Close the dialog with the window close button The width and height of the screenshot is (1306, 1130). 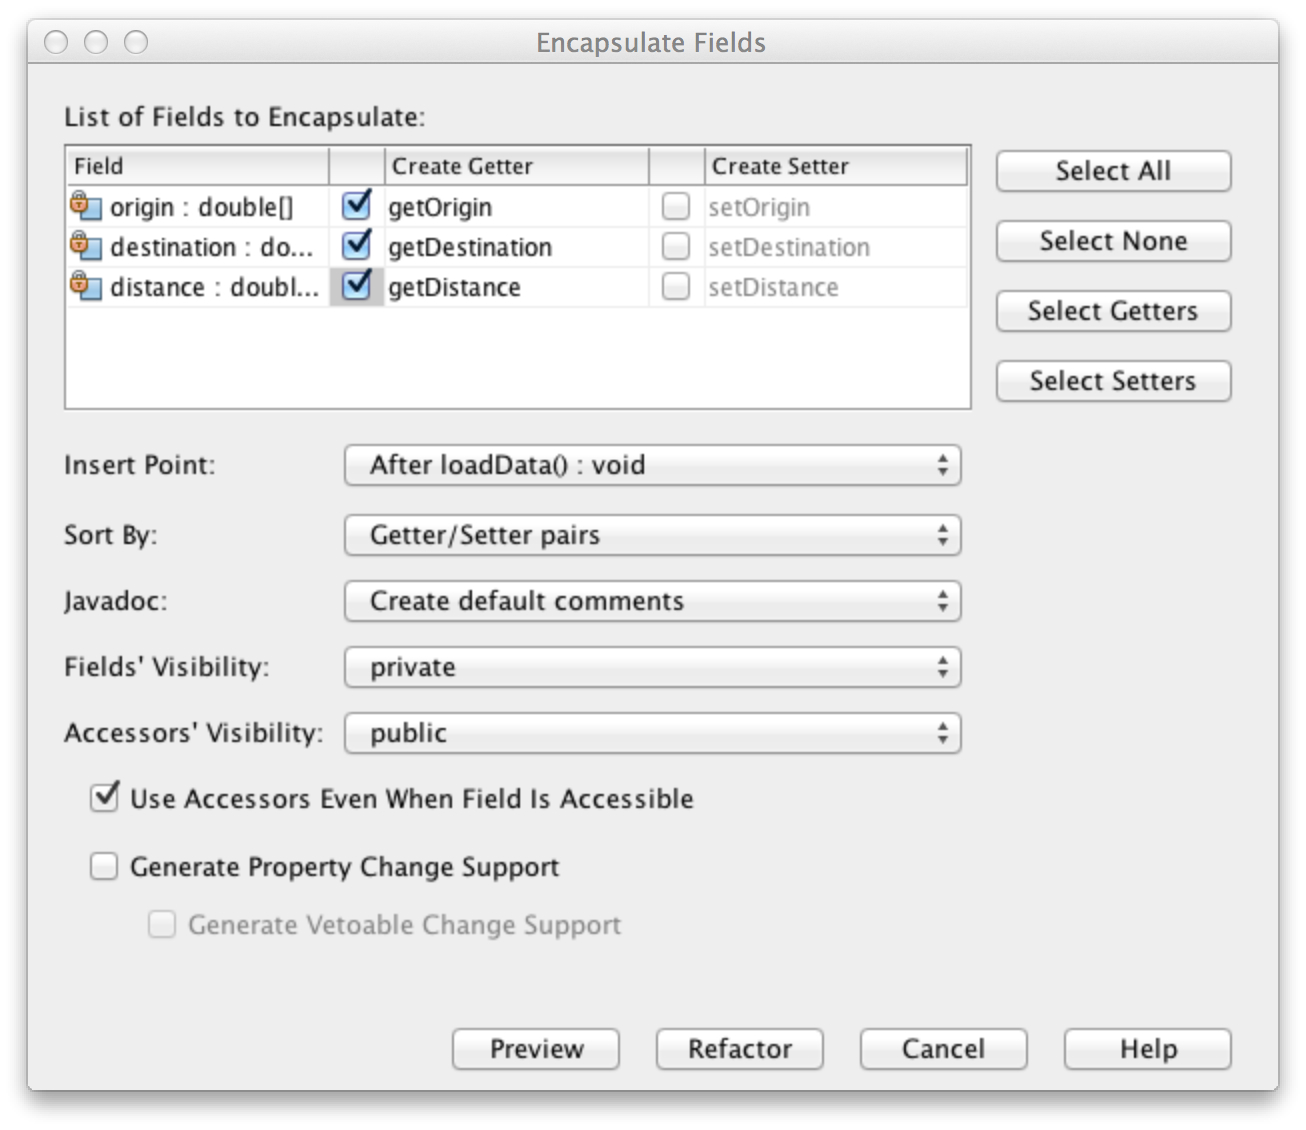pos(56,42)
